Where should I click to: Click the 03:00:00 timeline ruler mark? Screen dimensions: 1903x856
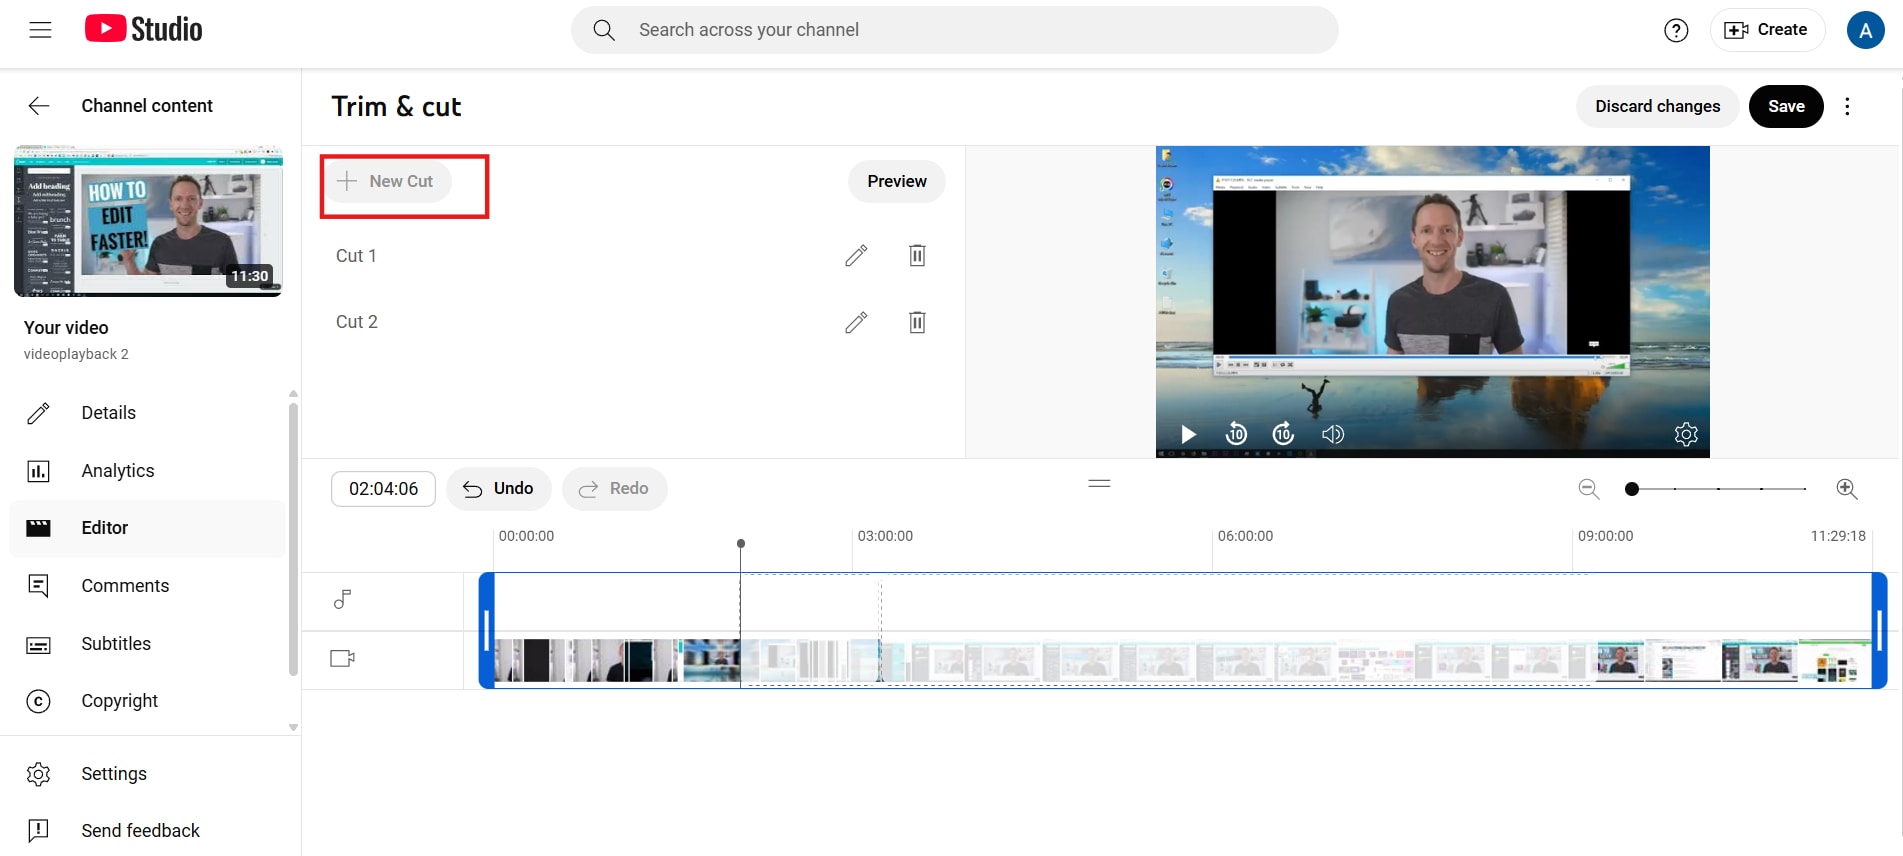[885, 536]
